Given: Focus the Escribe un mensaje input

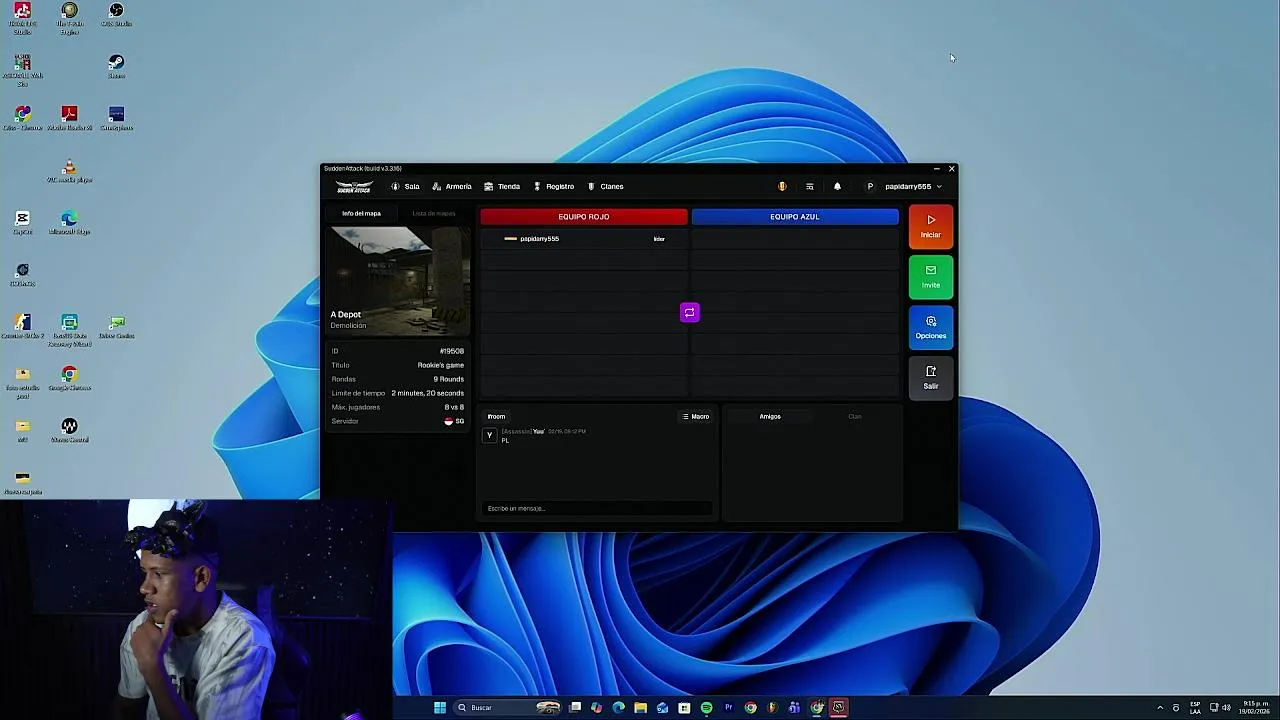Looking at the screenshot, I should click(x=597, y=508).
